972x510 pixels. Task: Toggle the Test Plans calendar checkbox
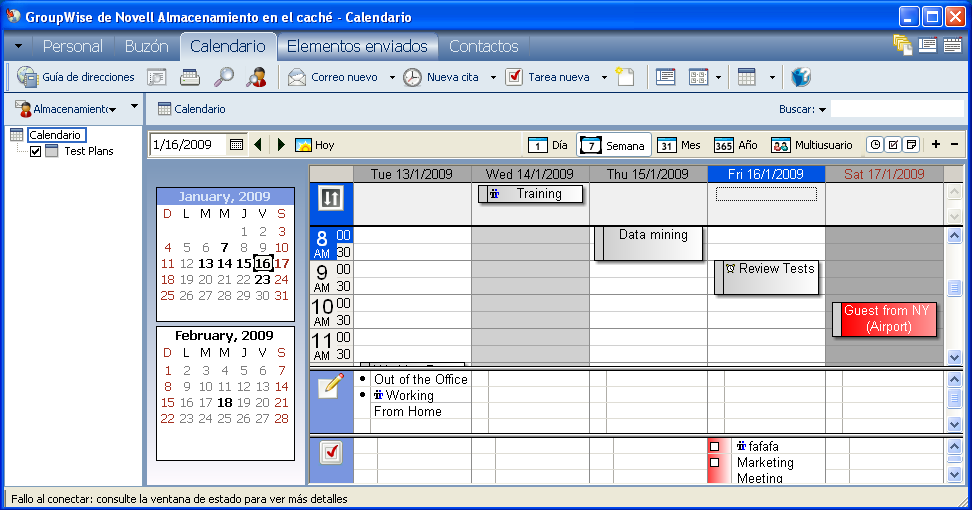(35, 151)
